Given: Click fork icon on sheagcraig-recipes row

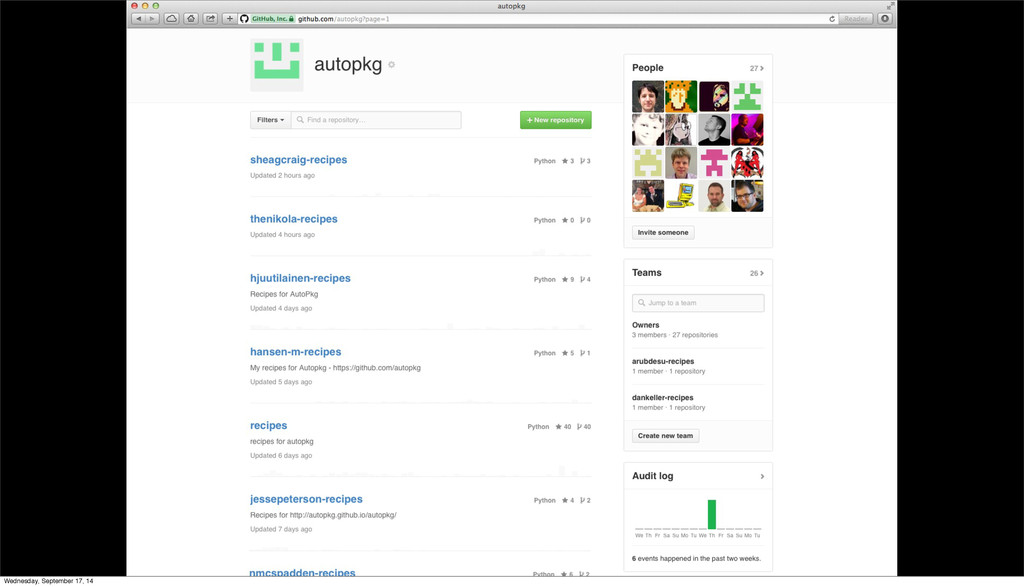Looking at the screenshot, I should [582, 161].
